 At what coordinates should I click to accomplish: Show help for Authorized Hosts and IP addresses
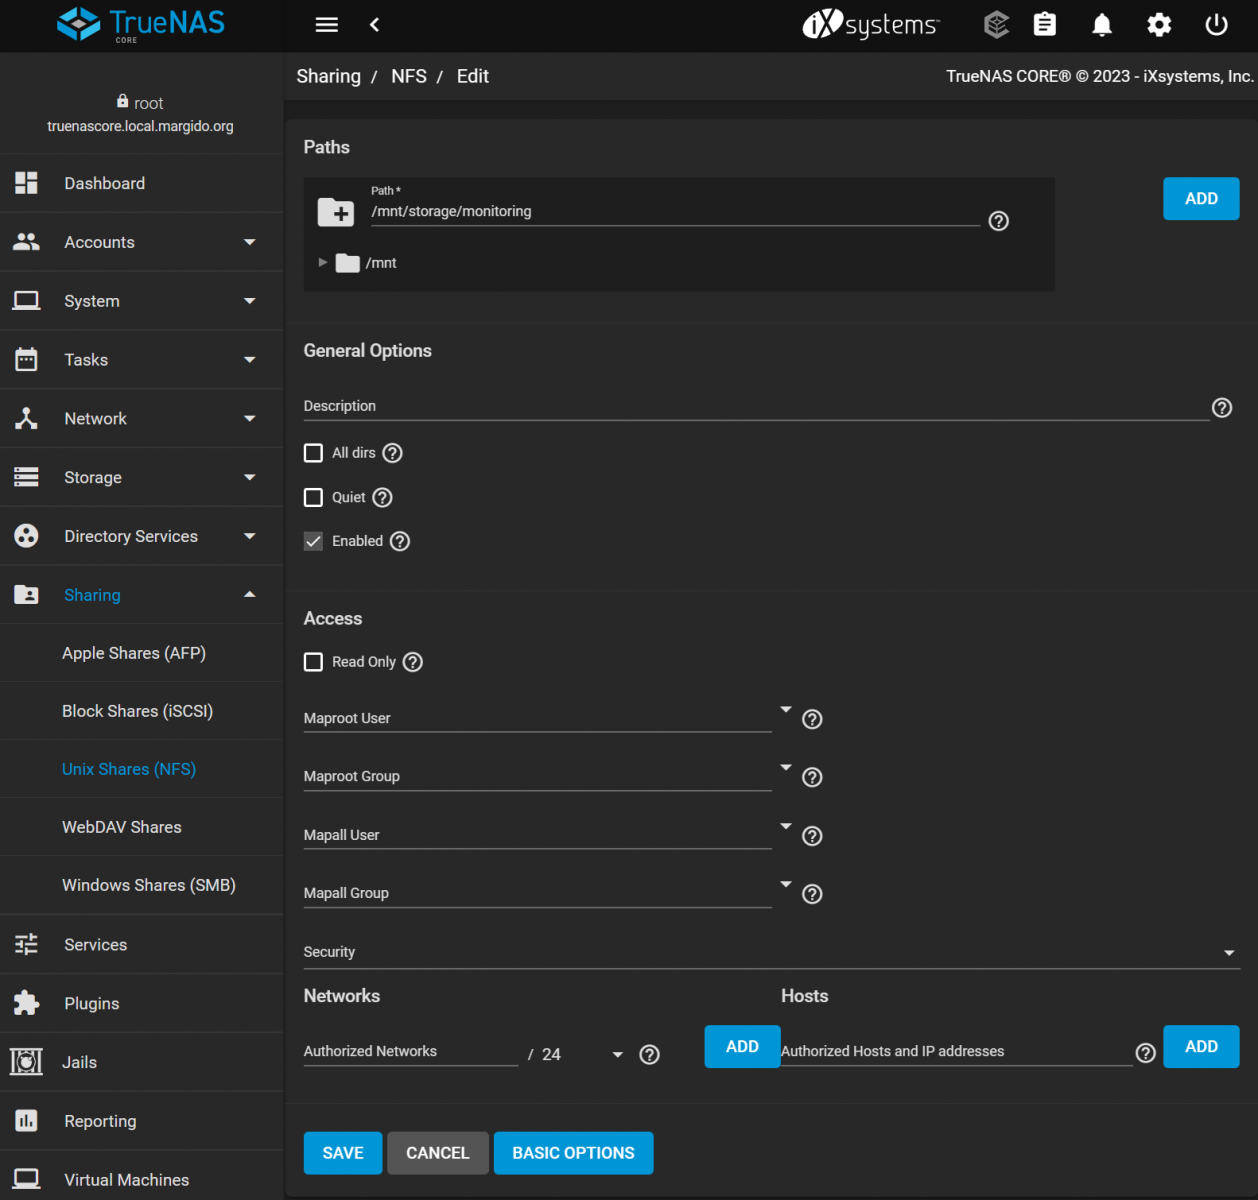point(1146,1053)
